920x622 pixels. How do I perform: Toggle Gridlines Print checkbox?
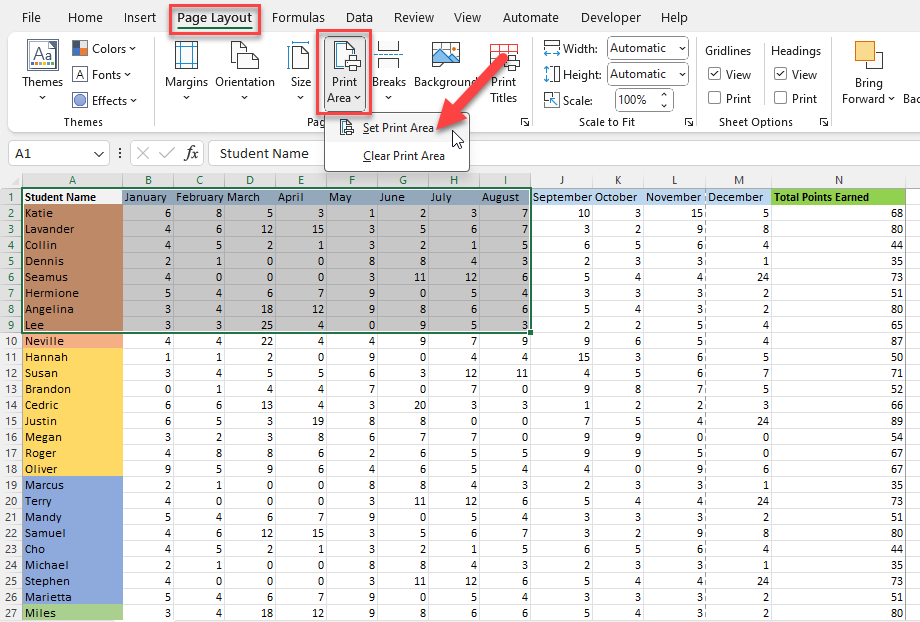[714, 98]
